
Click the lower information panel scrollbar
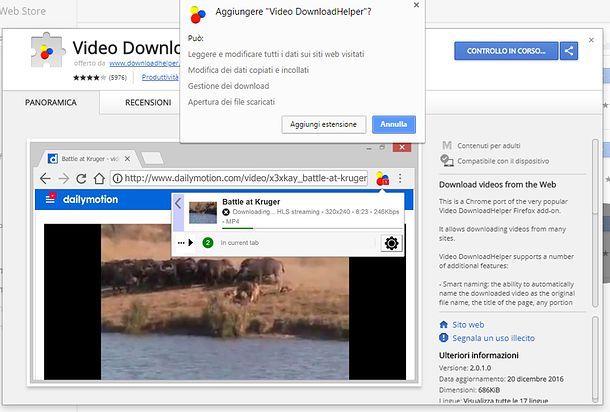click(x=595, y=360)
